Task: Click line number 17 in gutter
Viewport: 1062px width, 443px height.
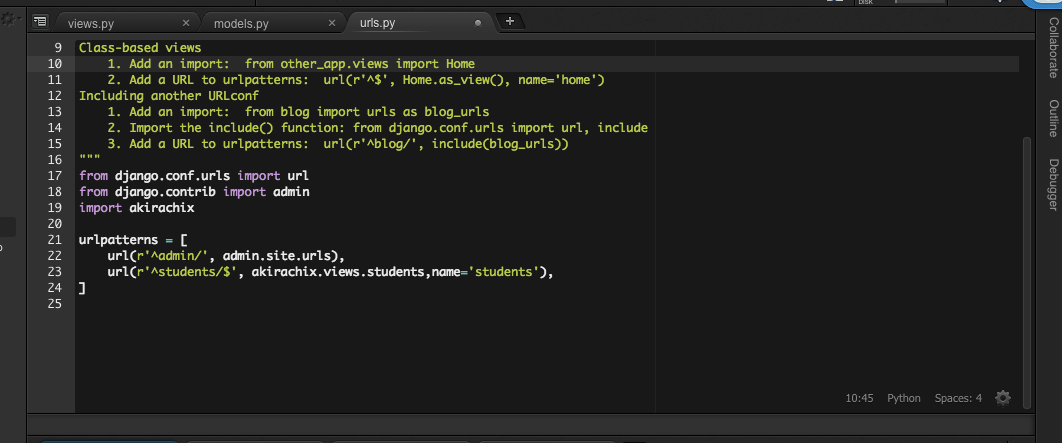Action: (55, 176)
